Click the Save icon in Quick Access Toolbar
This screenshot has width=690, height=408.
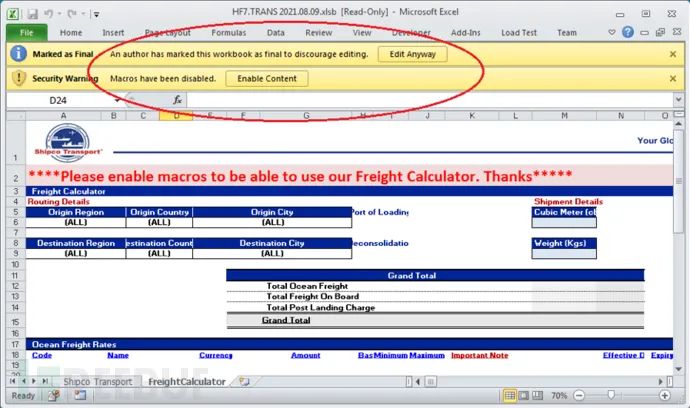pos(32,14)
